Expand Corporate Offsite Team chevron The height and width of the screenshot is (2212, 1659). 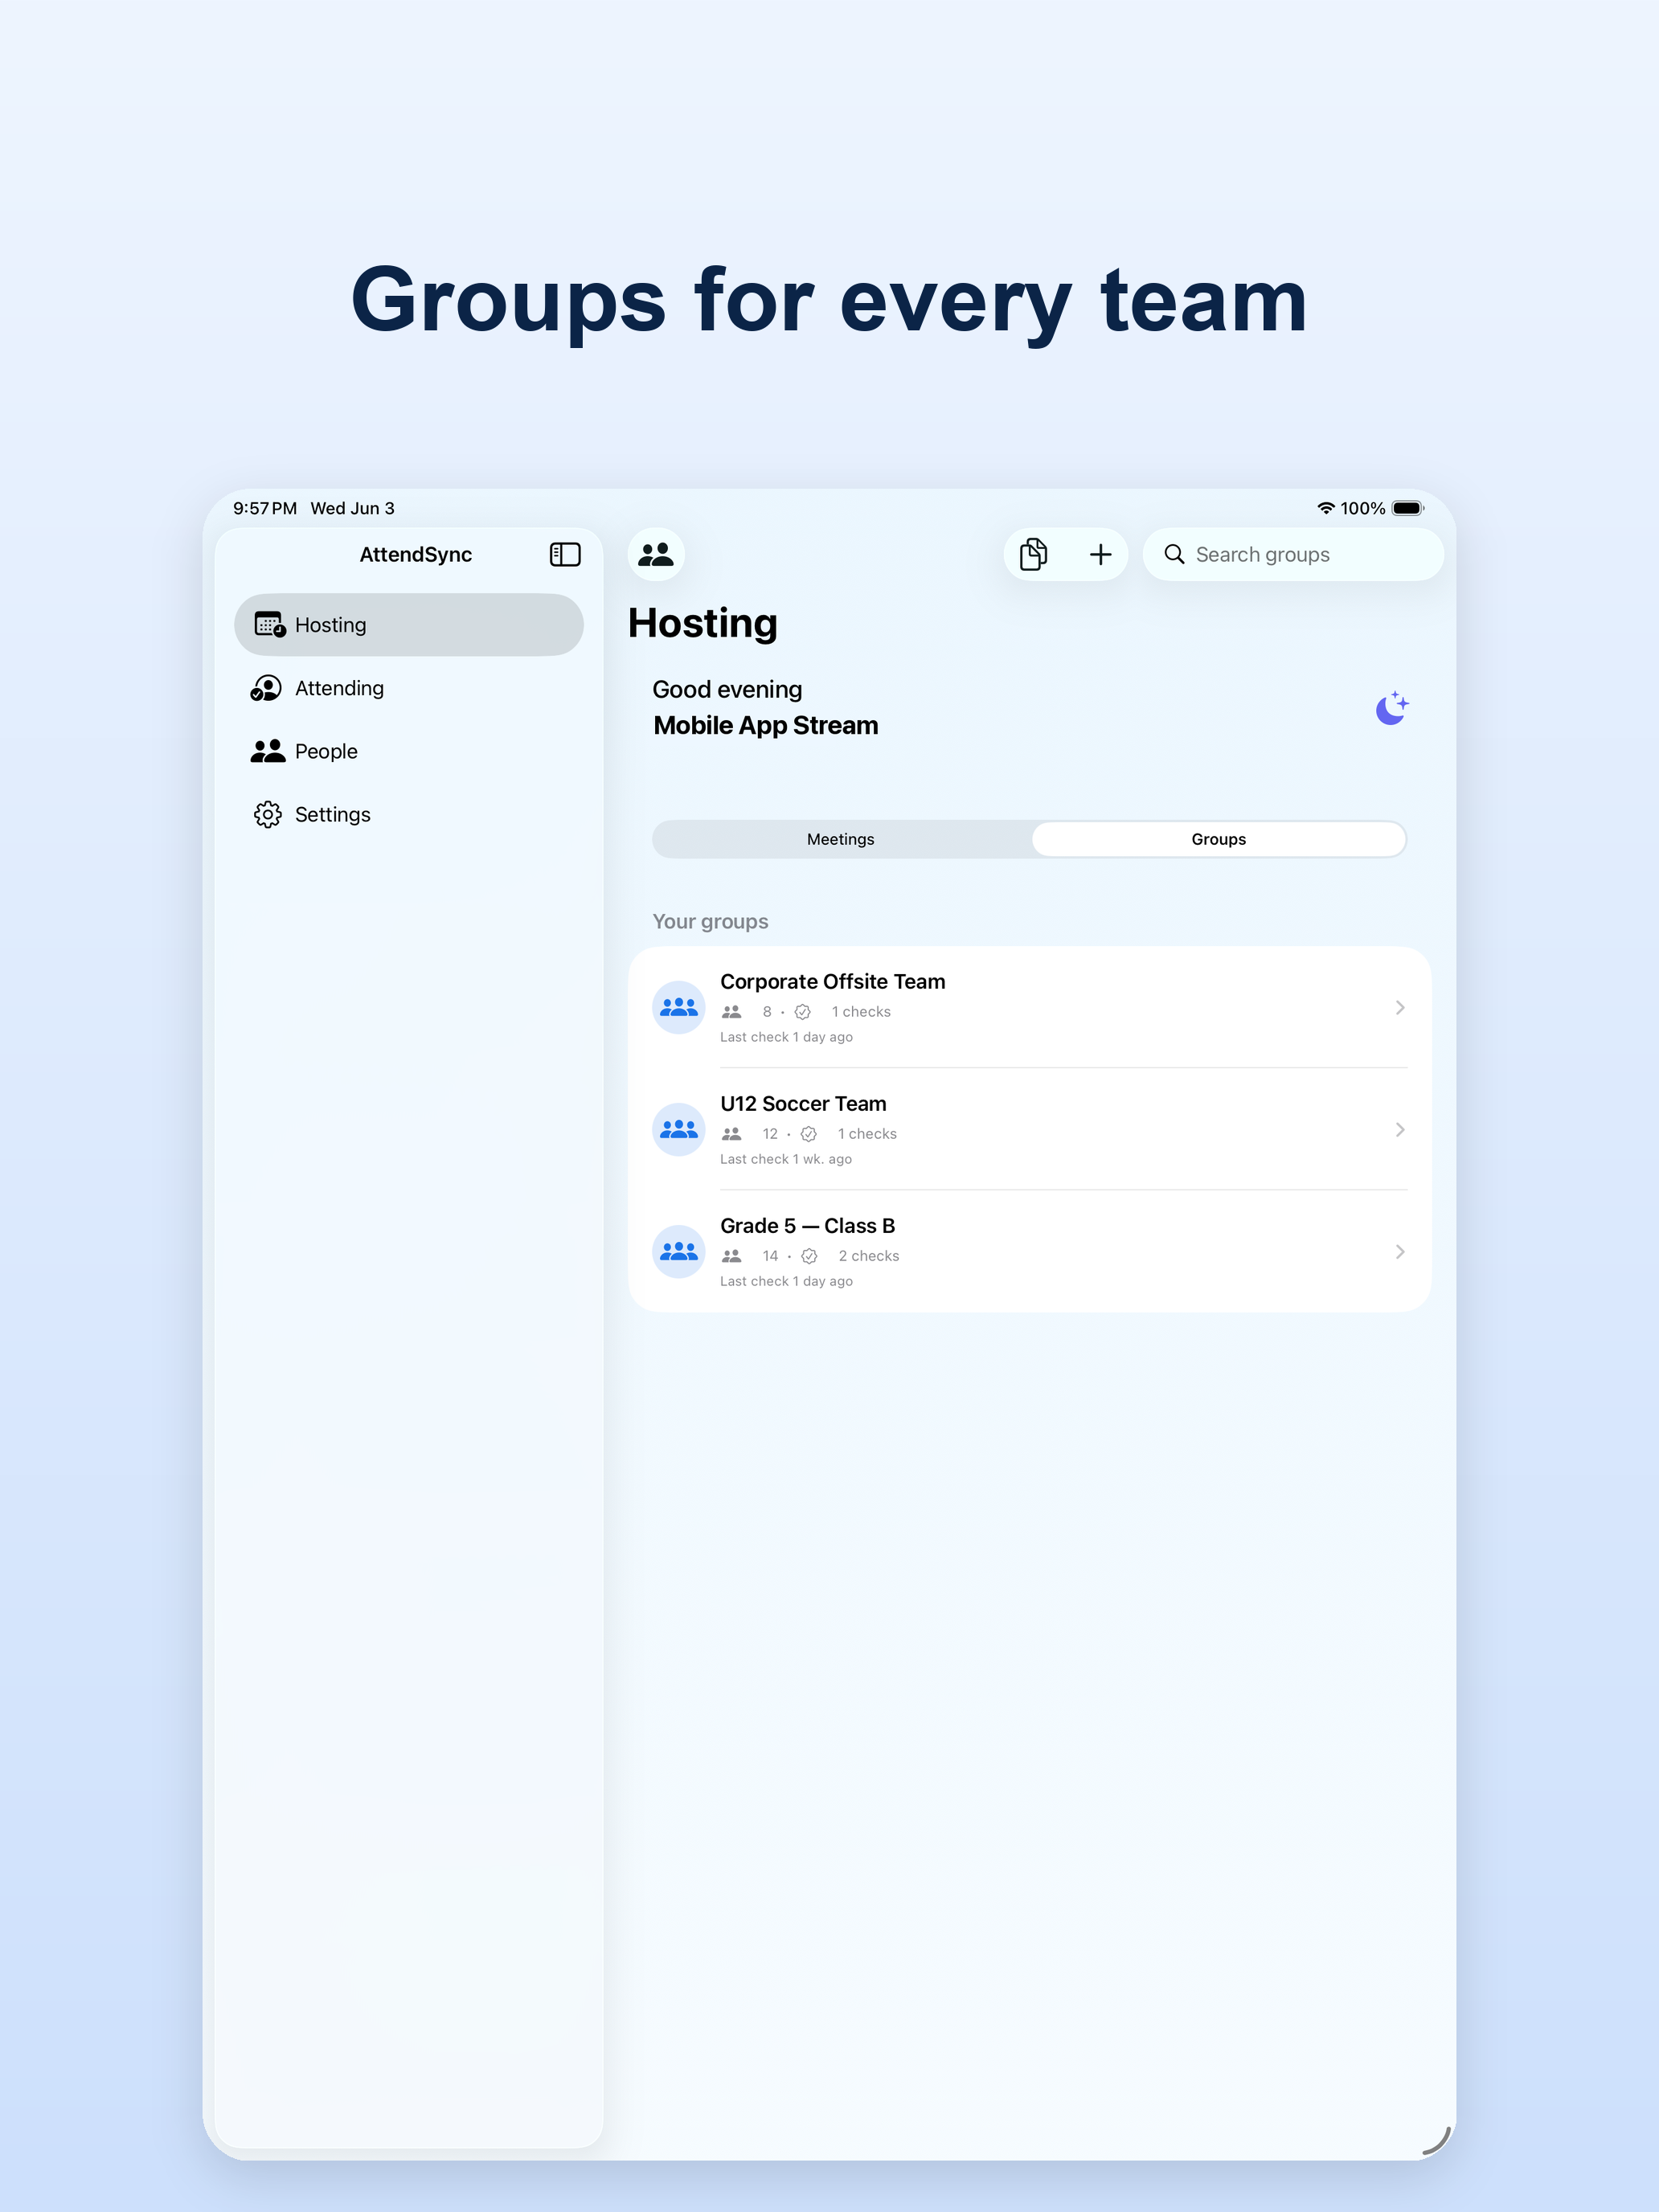[1400, 1007]
